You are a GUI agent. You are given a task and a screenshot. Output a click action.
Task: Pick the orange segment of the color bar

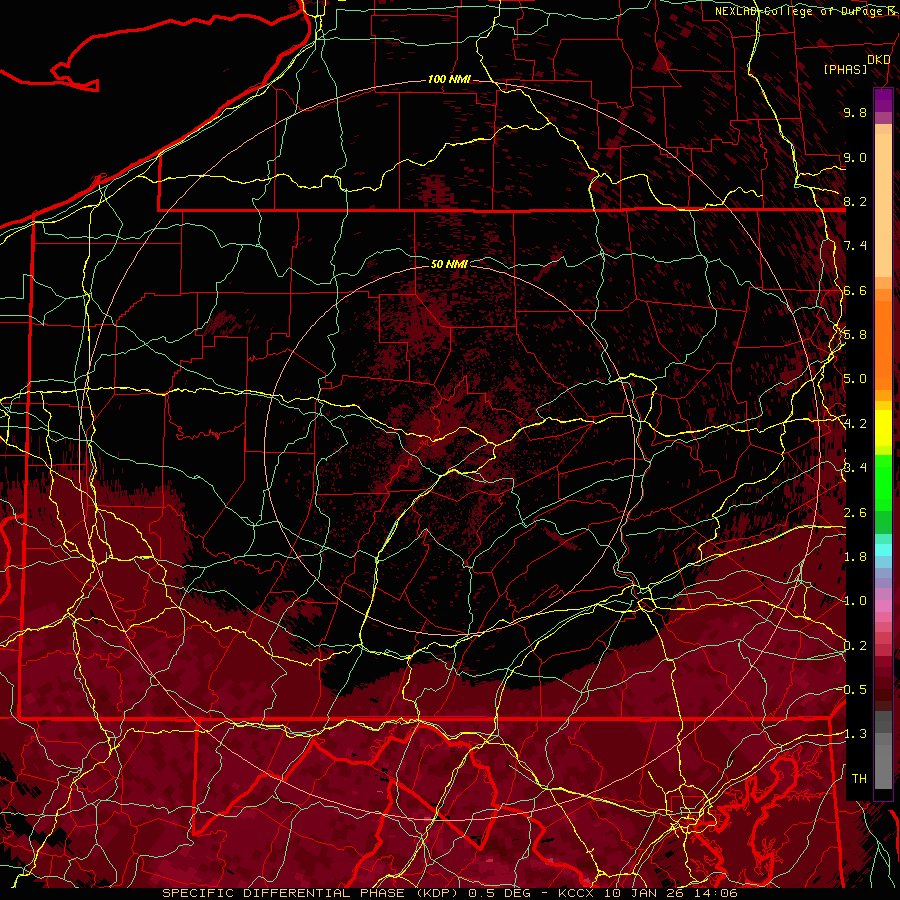(883, 344)
